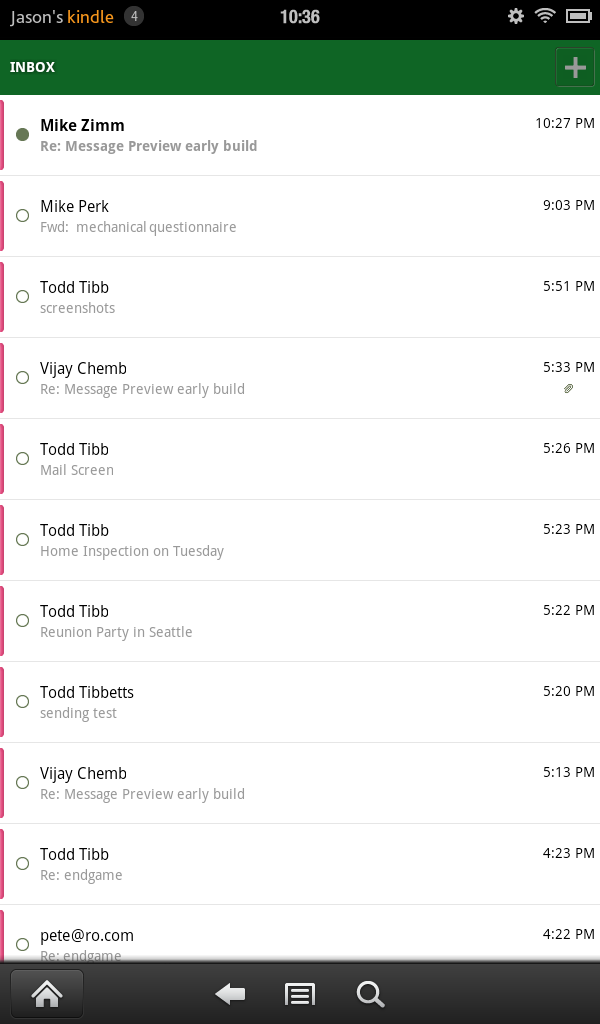This screenshot has height=1024, width=600.
Task: Tap the notification count badge
Action: click(134, 16)
